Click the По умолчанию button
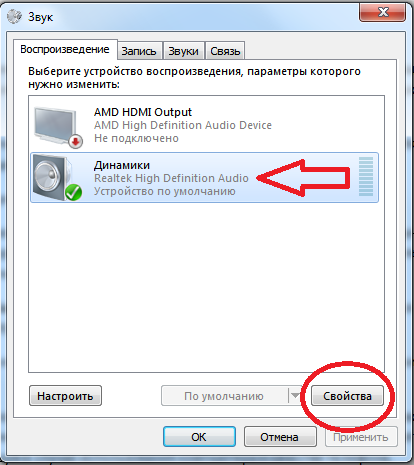Screen dimensions: 414x465 tap(224, 396)
